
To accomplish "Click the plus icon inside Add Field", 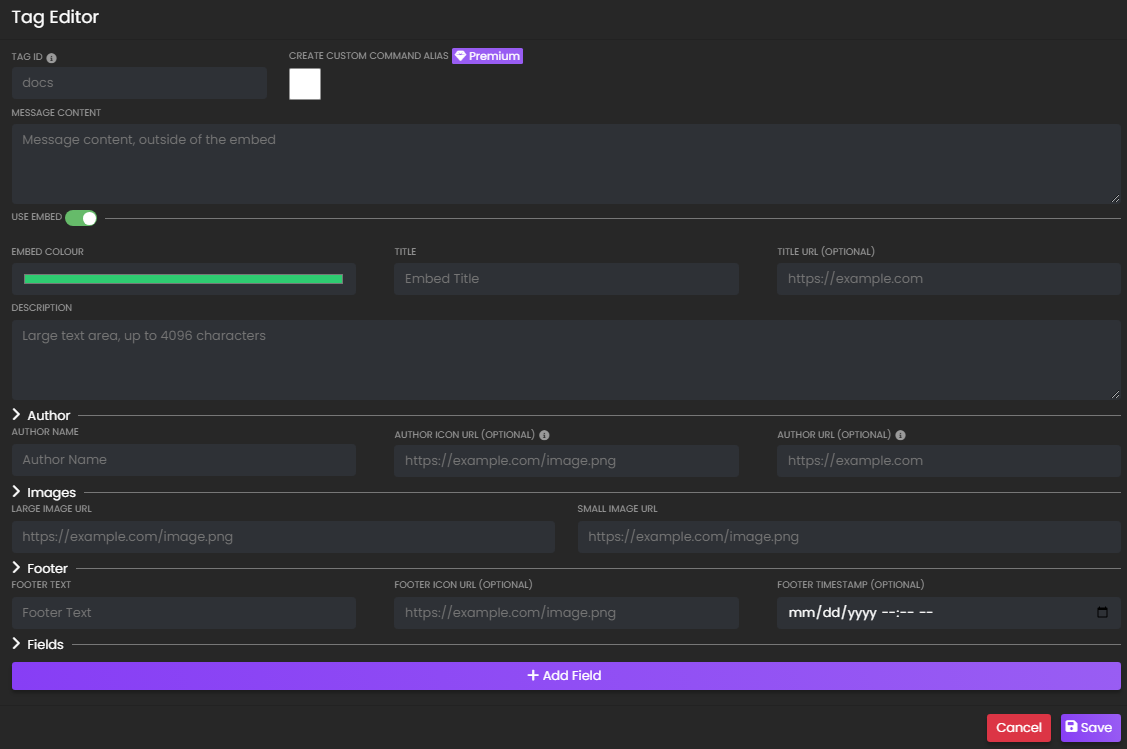I will (x=532, y=675).
